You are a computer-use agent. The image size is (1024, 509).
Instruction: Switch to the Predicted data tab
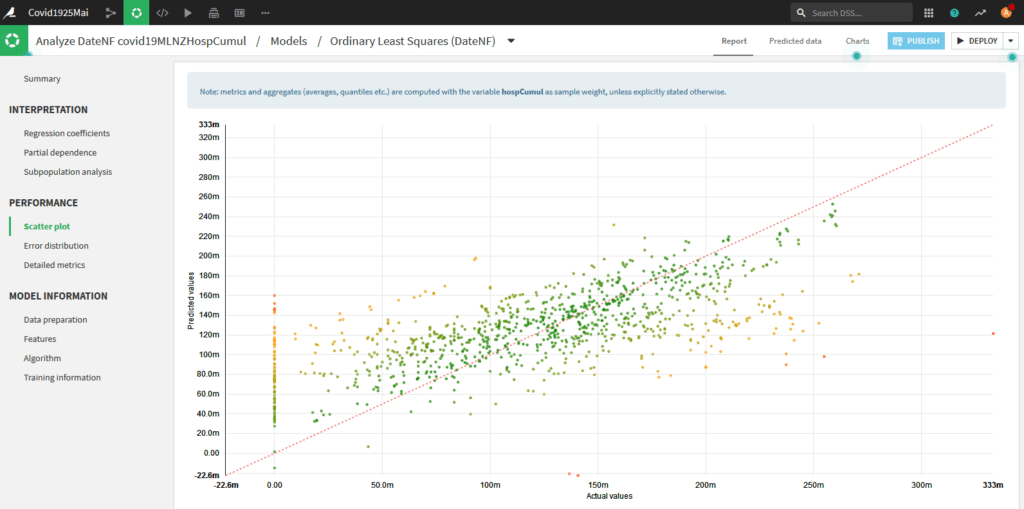click(795, 41)
